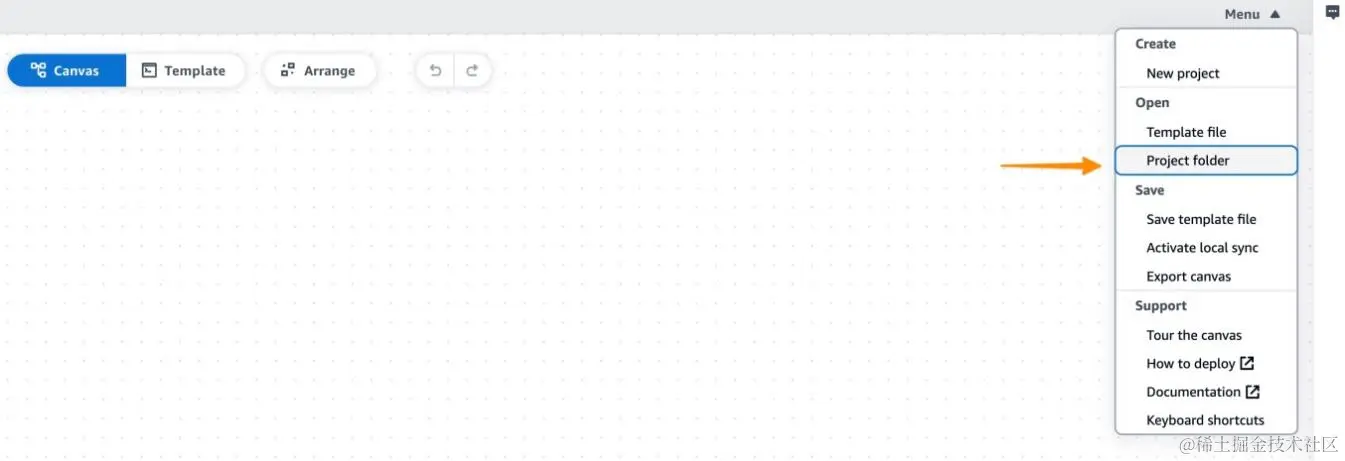The image size is (1345, 461).
Task: Click the Menu triangle arrow
Action: coord(1274,14)
